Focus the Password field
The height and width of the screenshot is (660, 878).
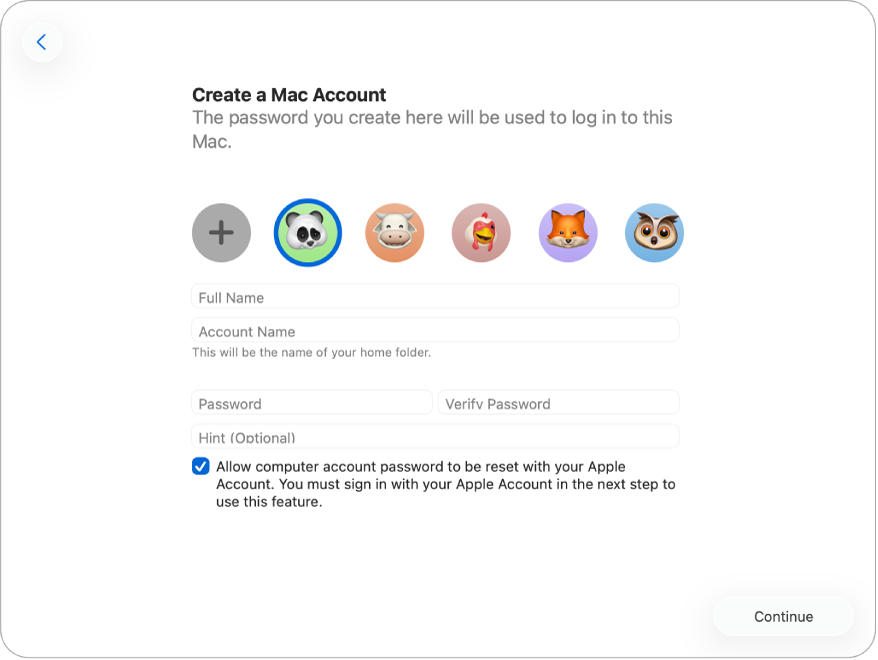(311, 402)
